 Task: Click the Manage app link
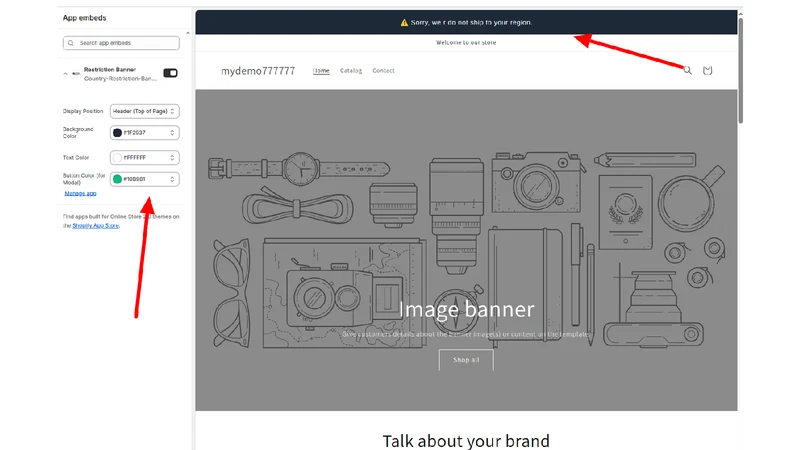point(80,193)
